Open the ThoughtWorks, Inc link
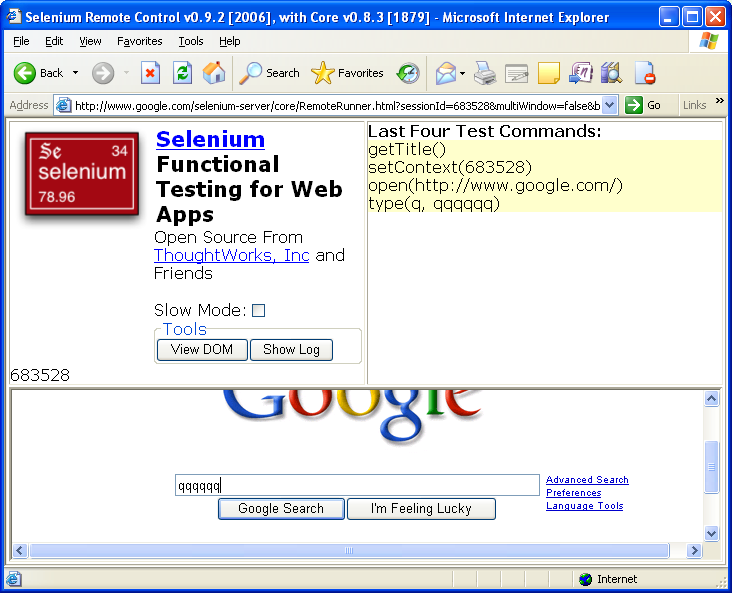The width and height of the screenshot is (732, 593). [x=232, y=255]
